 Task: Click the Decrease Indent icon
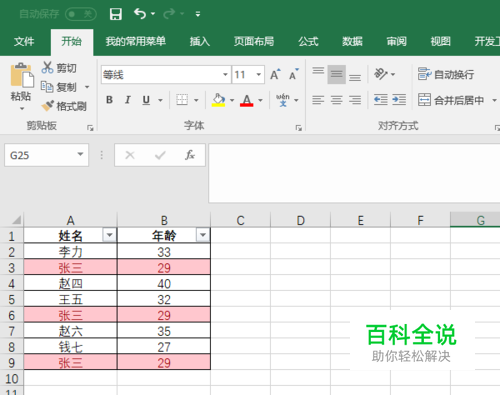point(381,100)
